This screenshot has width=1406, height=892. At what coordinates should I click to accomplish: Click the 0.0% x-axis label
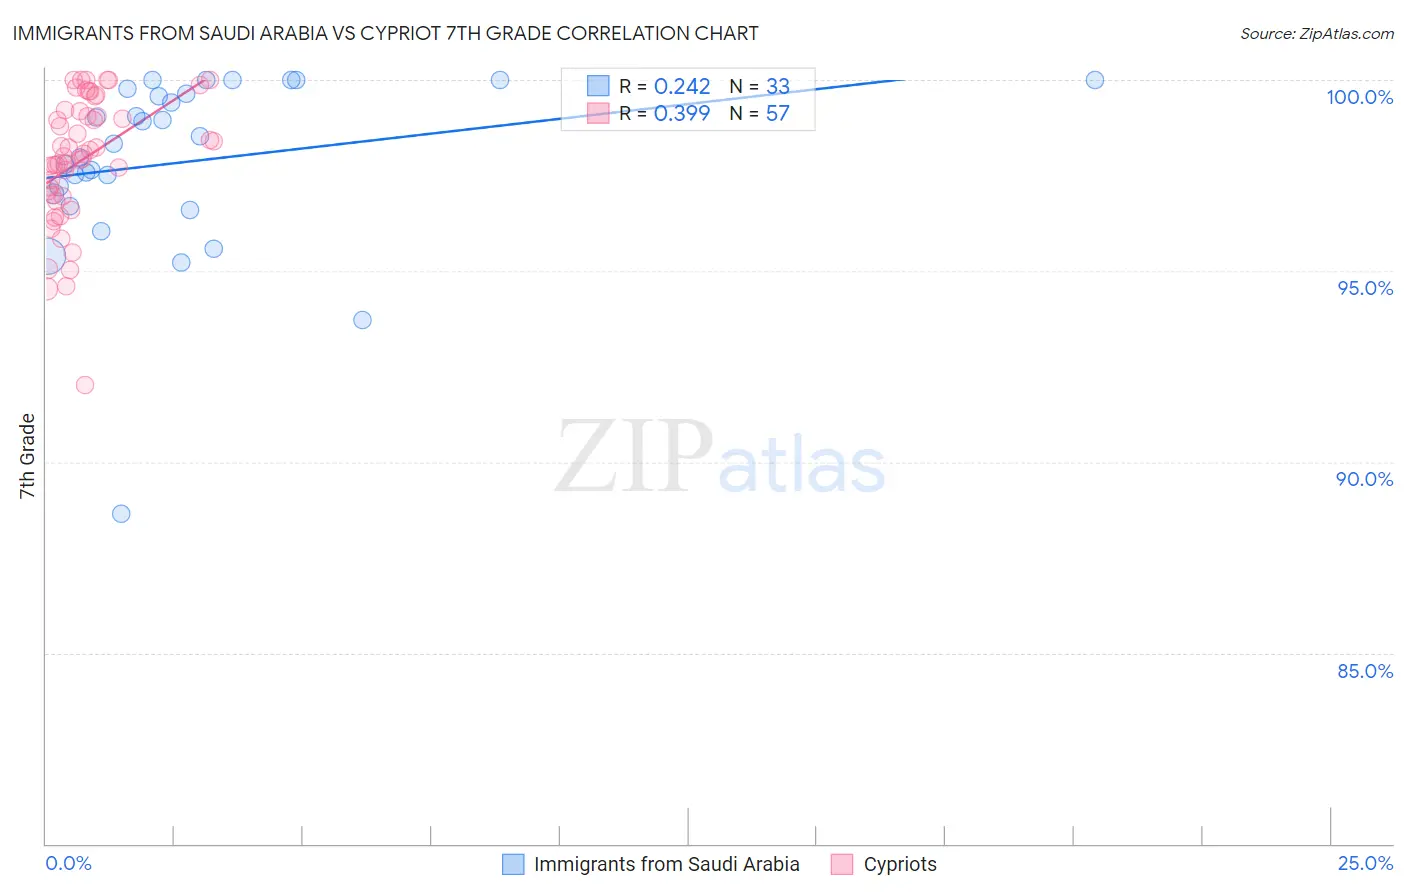68,863
